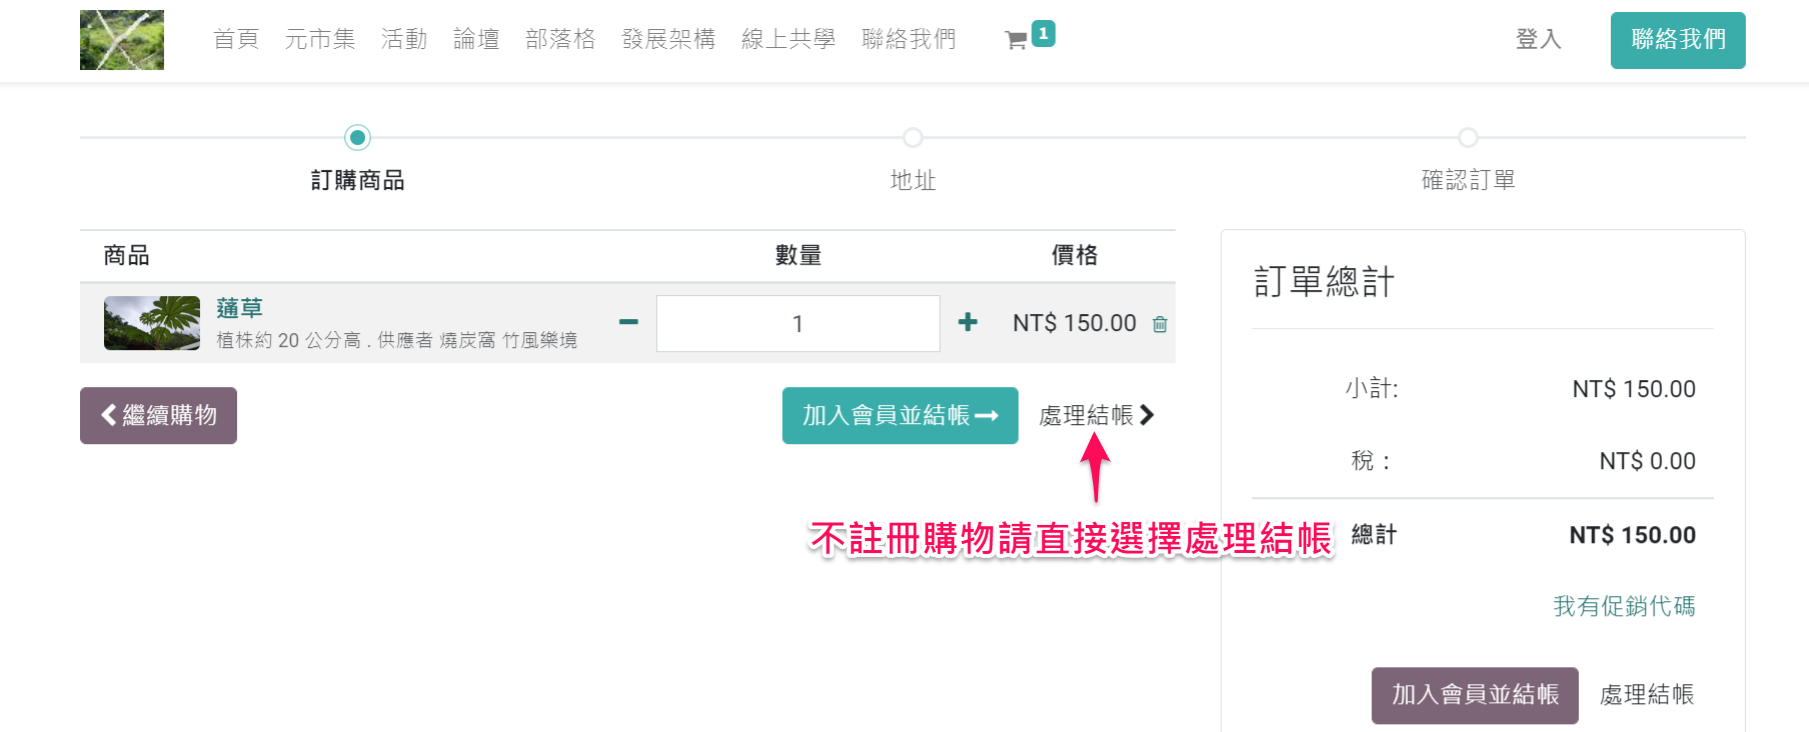This screenshot has height=732, width=1809.
Task: Click the shopping cart icon in navbar
Action: (x=1017, y=40)
